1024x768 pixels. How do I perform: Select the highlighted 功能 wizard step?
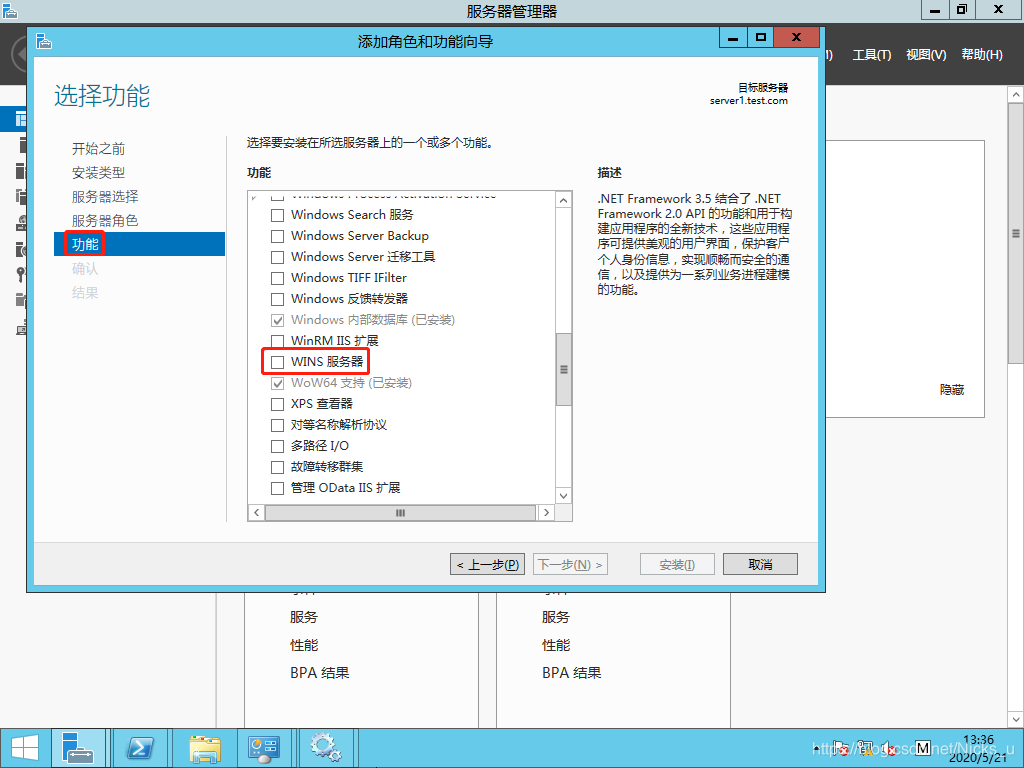pos(139,244)
